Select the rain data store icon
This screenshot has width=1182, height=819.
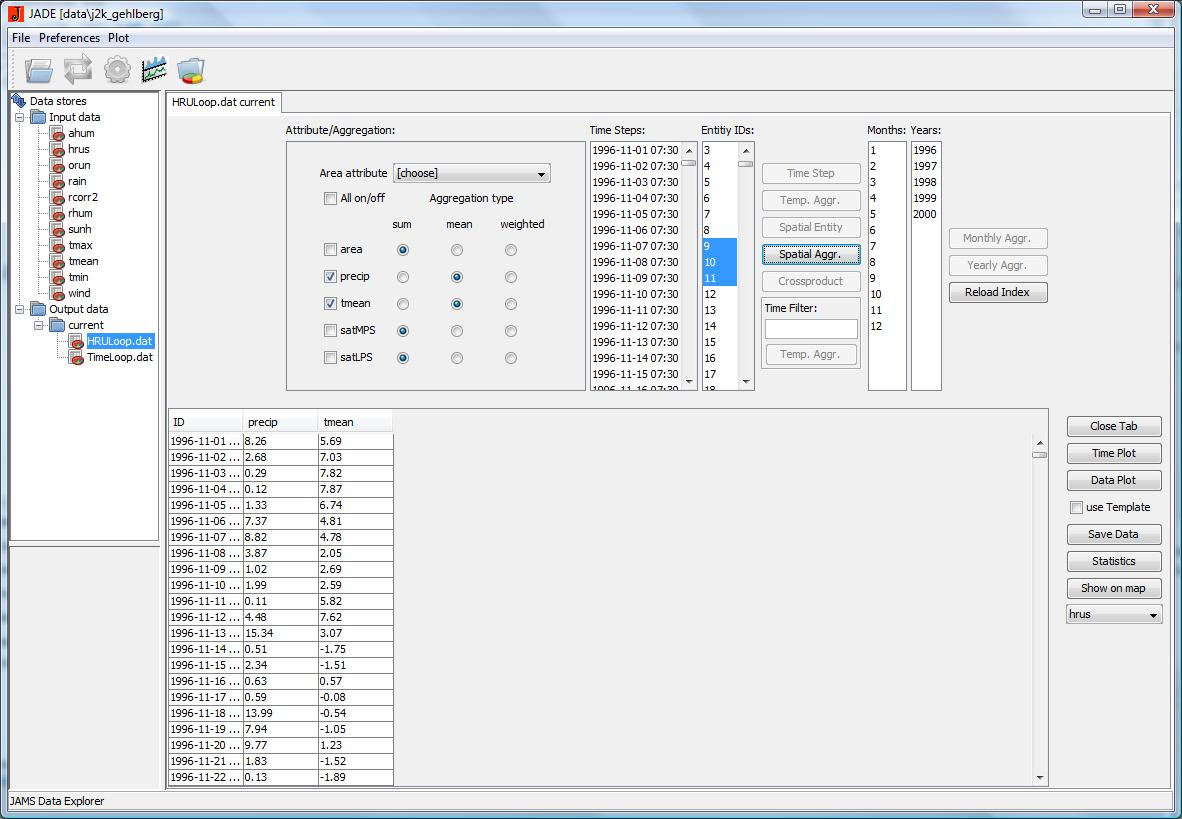pos(57,181)
